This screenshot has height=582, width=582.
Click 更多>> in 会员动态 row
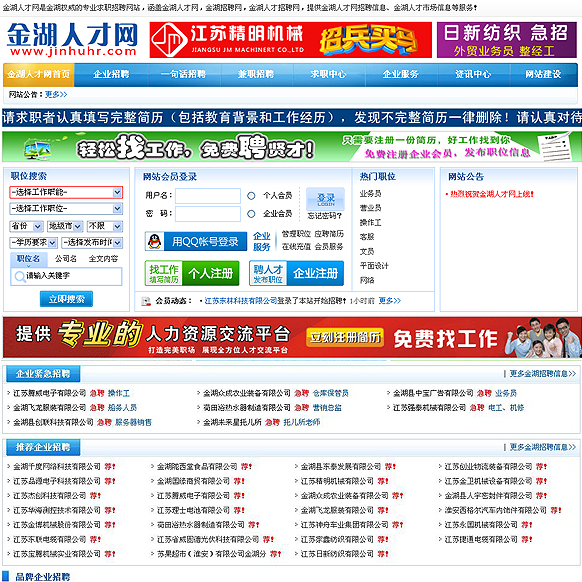coord(389,301)
